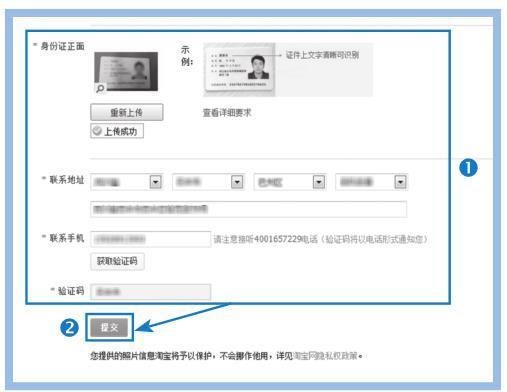Focus the 验证码 verification code field
The width and height of the screenshot is (507, 392).
tap(151, 292)
